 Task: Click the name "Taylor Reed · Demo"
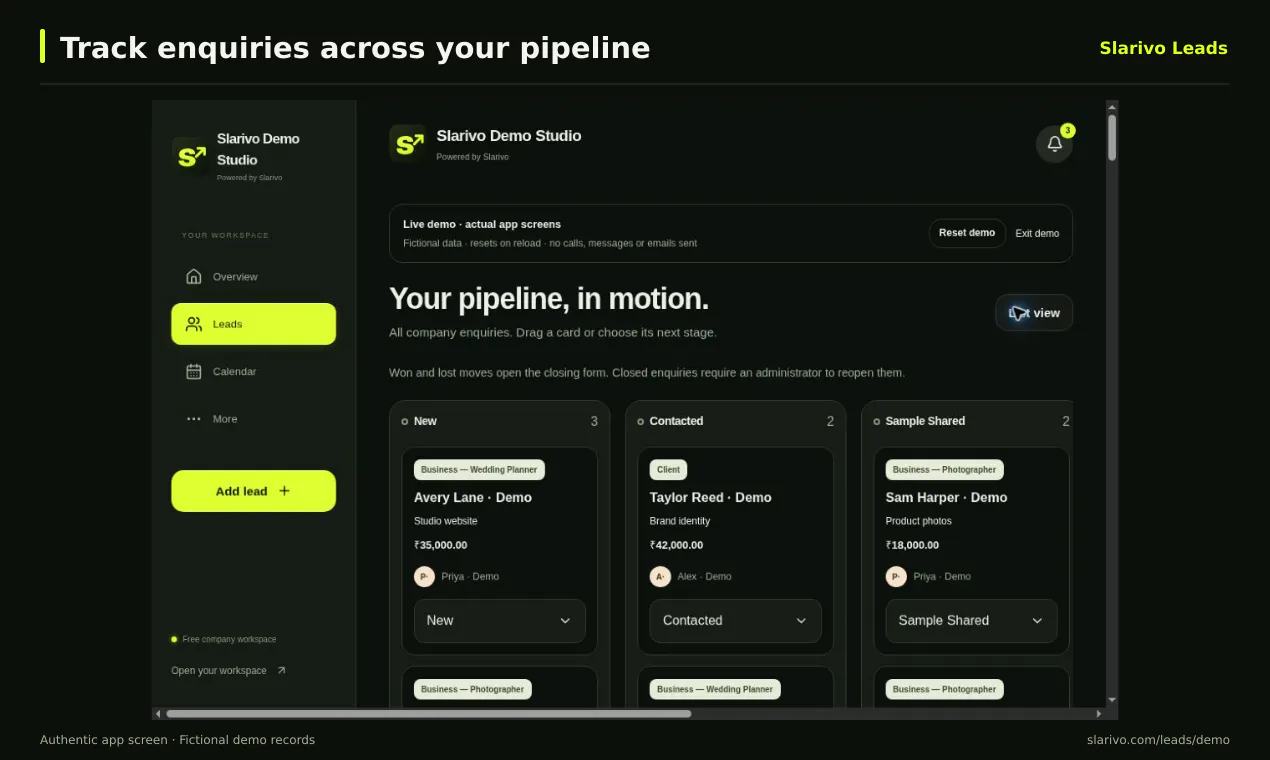(x=711, y=497)
